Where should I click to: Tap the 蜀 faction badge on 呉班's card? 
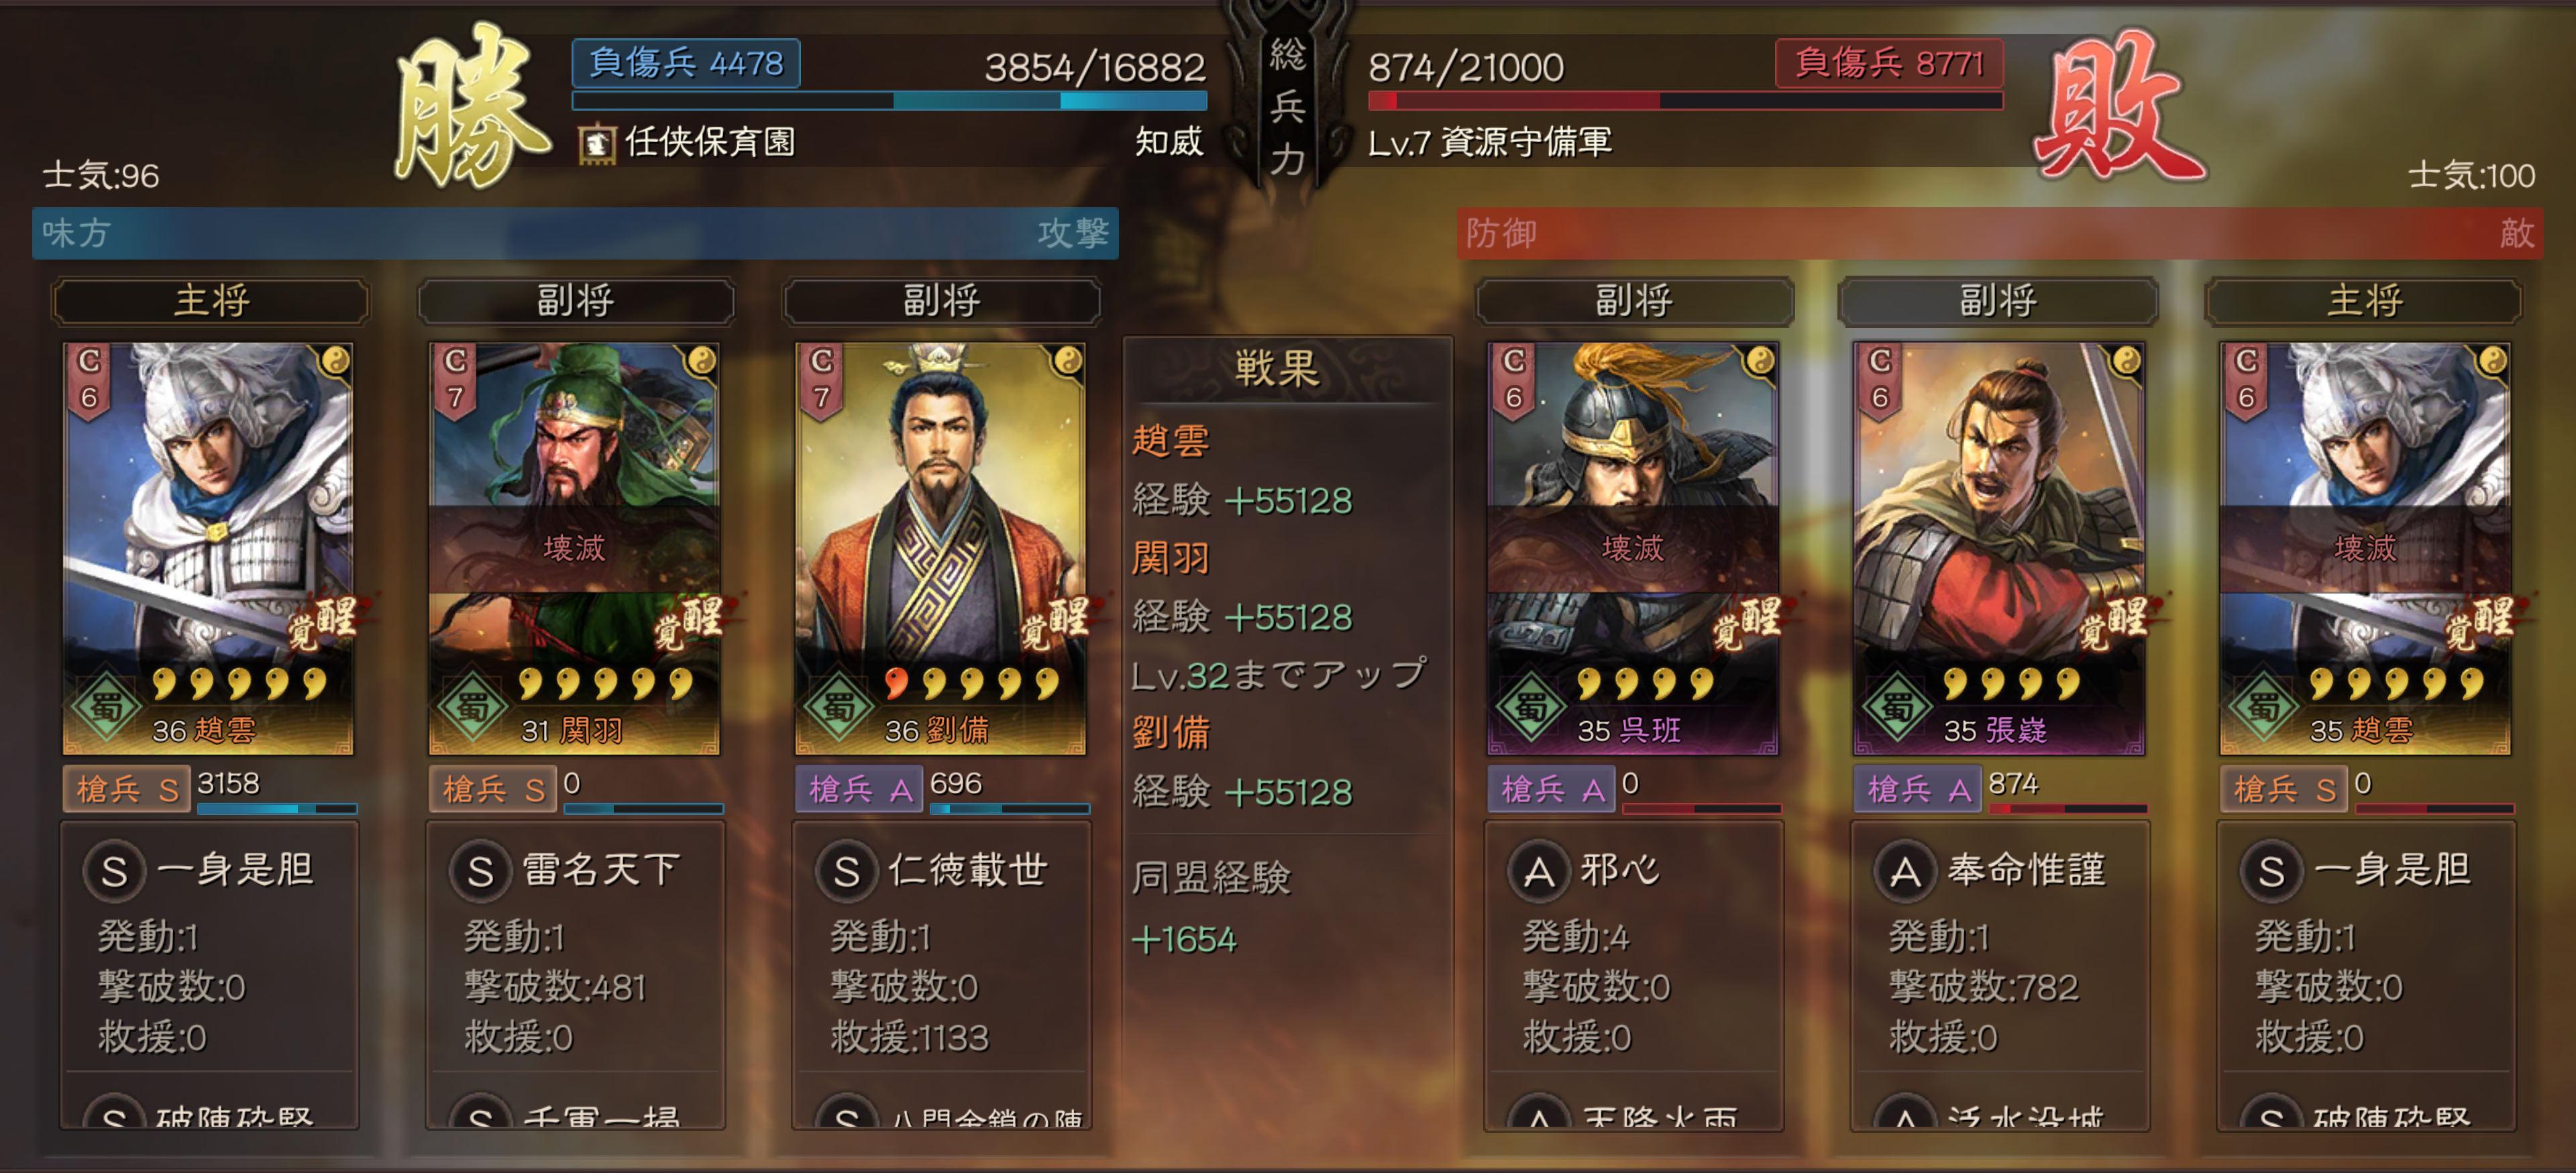(x=1530, y=707)
